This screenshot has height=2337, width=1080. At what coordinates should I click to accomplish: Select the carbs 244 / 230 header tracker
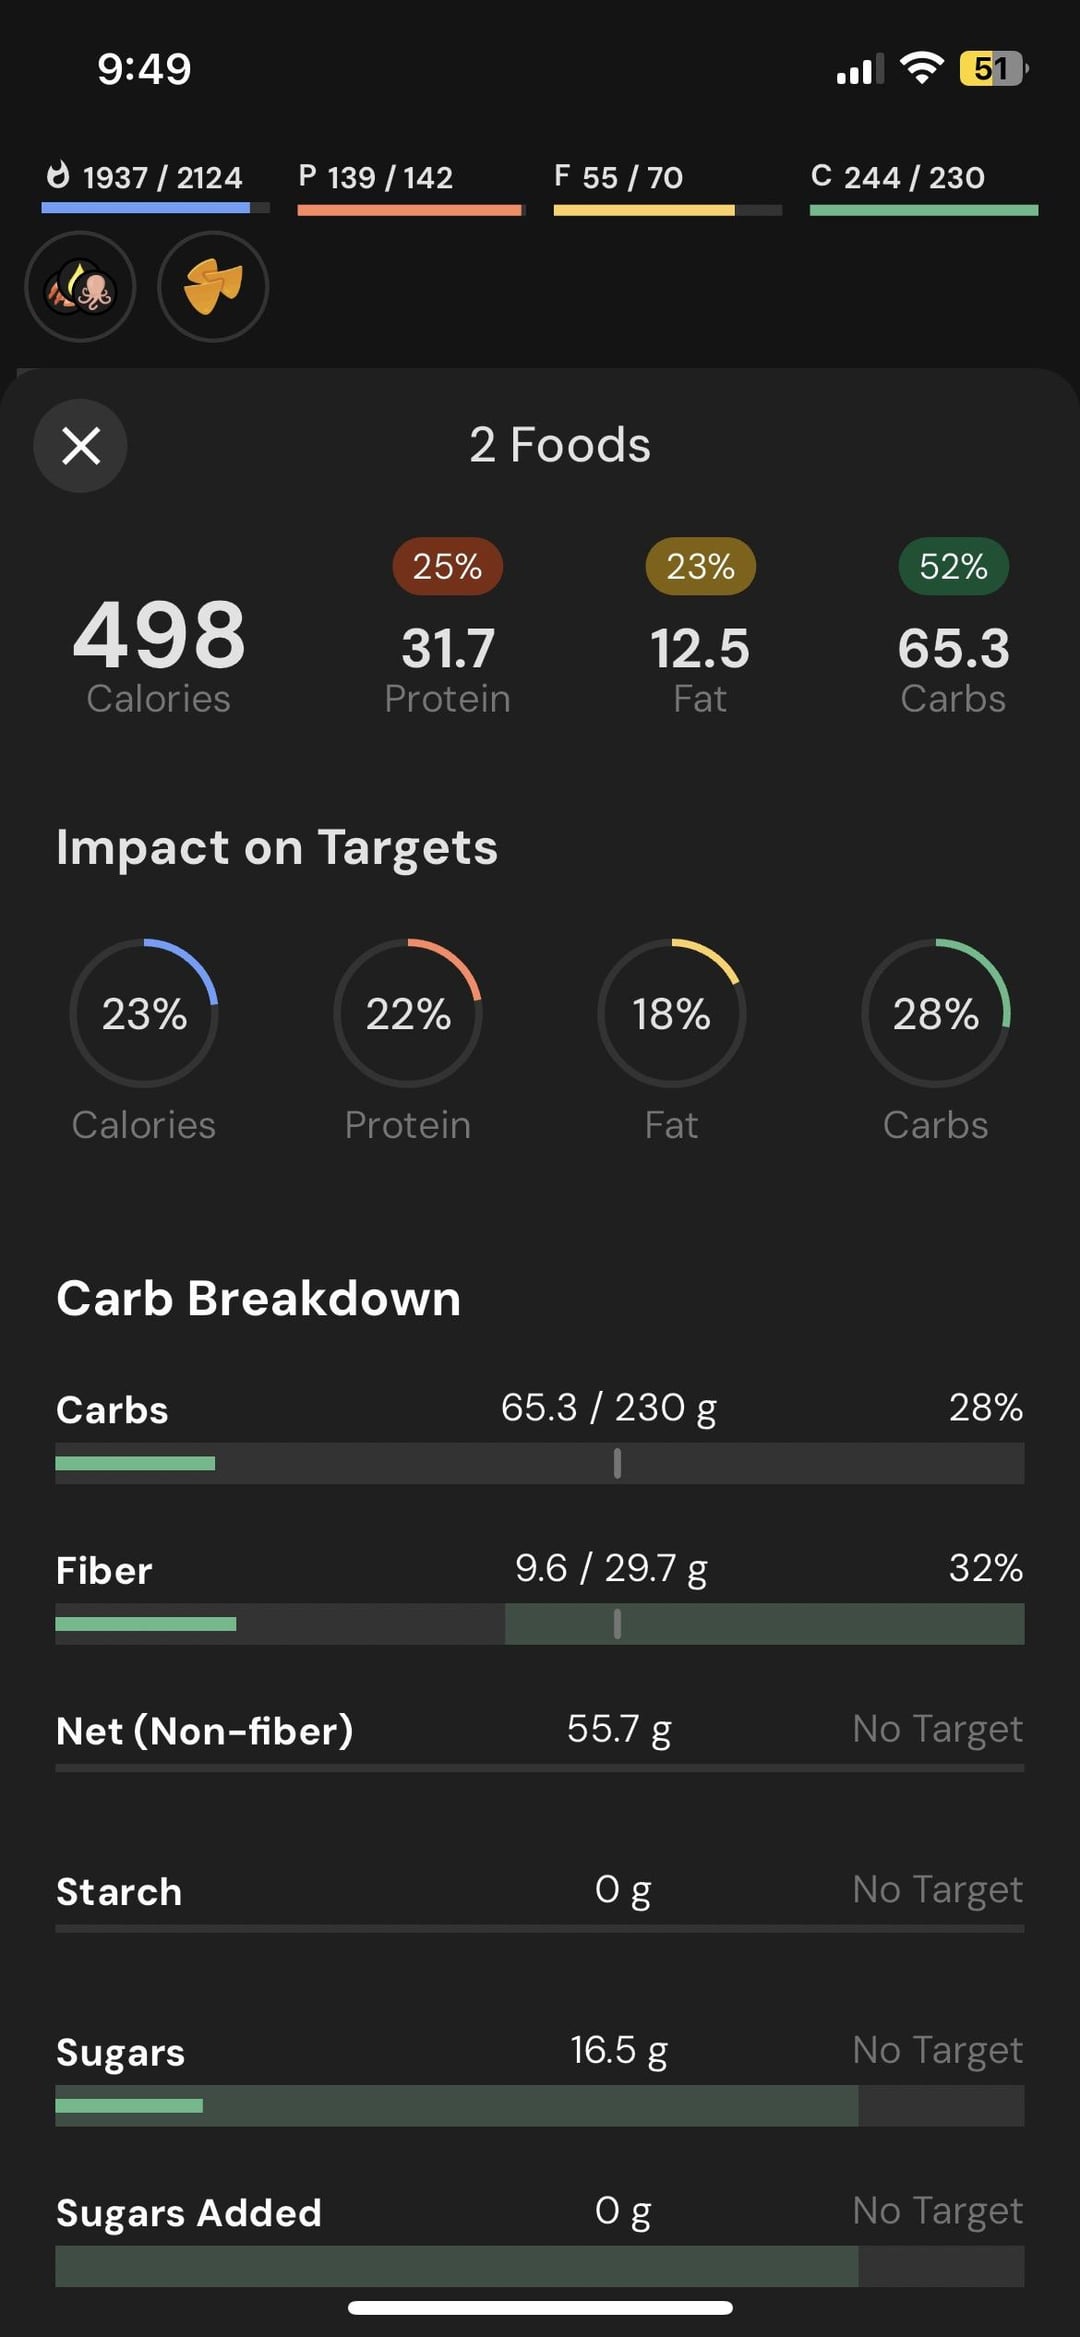click(924, 186)
